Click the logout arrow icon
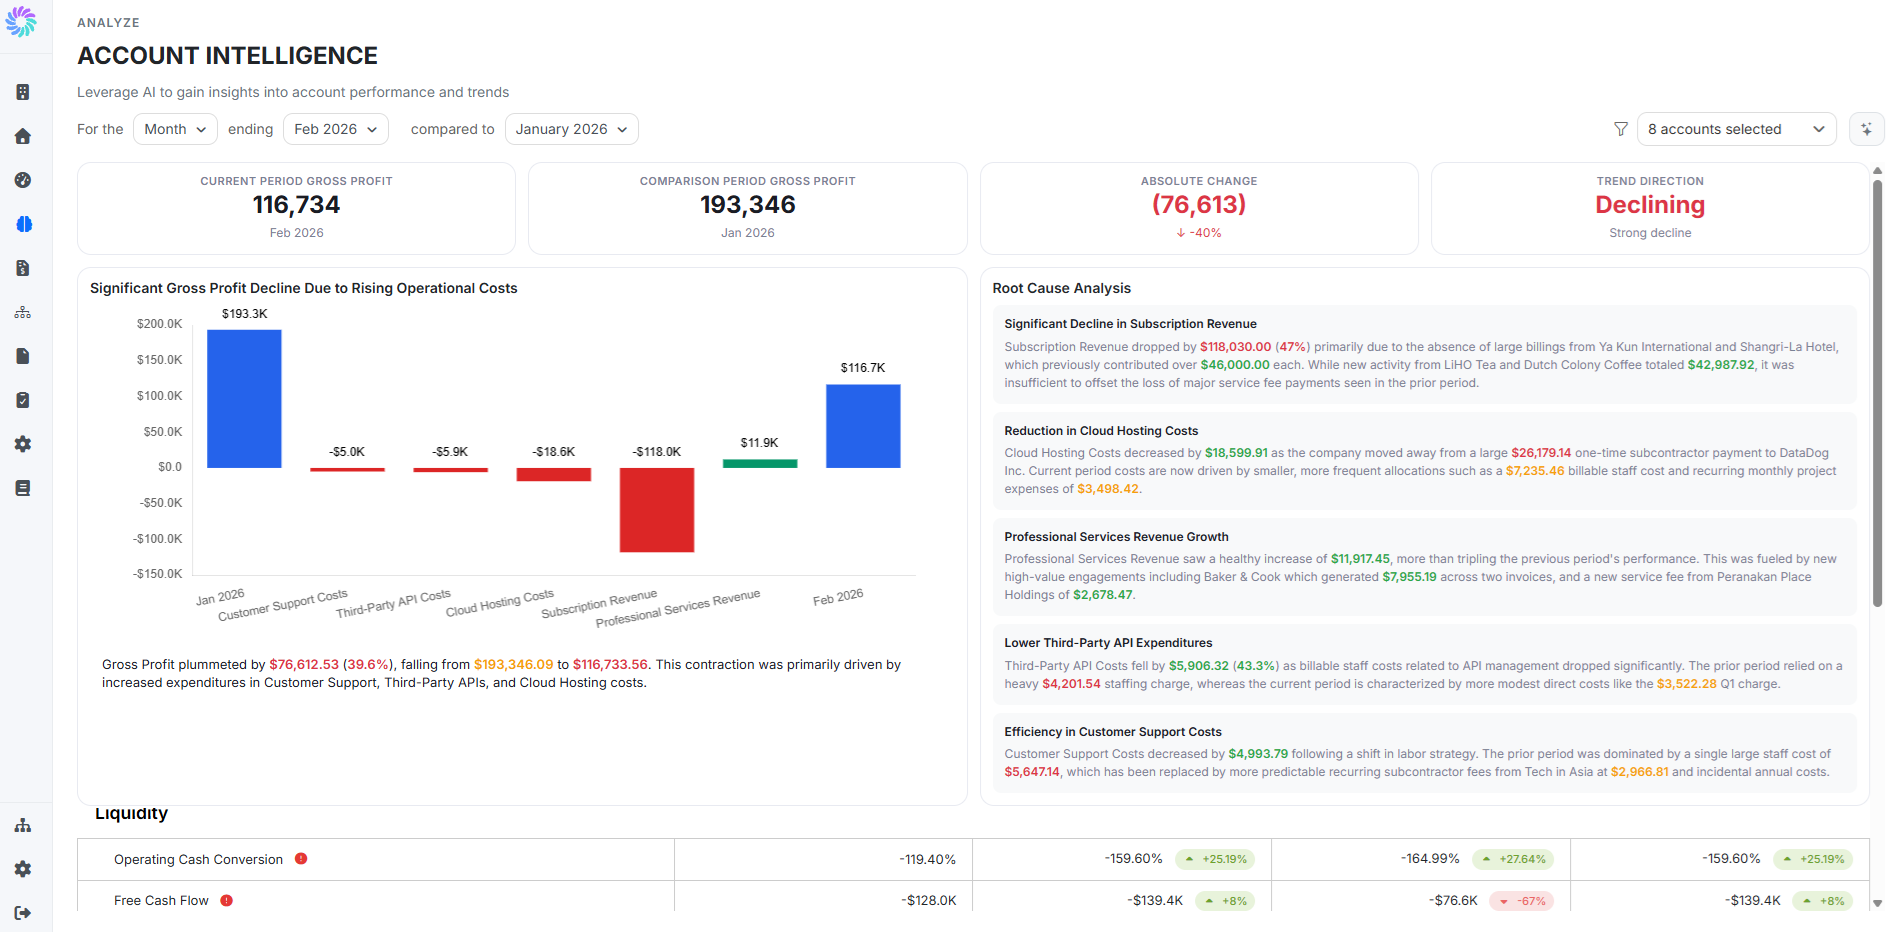 [23, 913]
